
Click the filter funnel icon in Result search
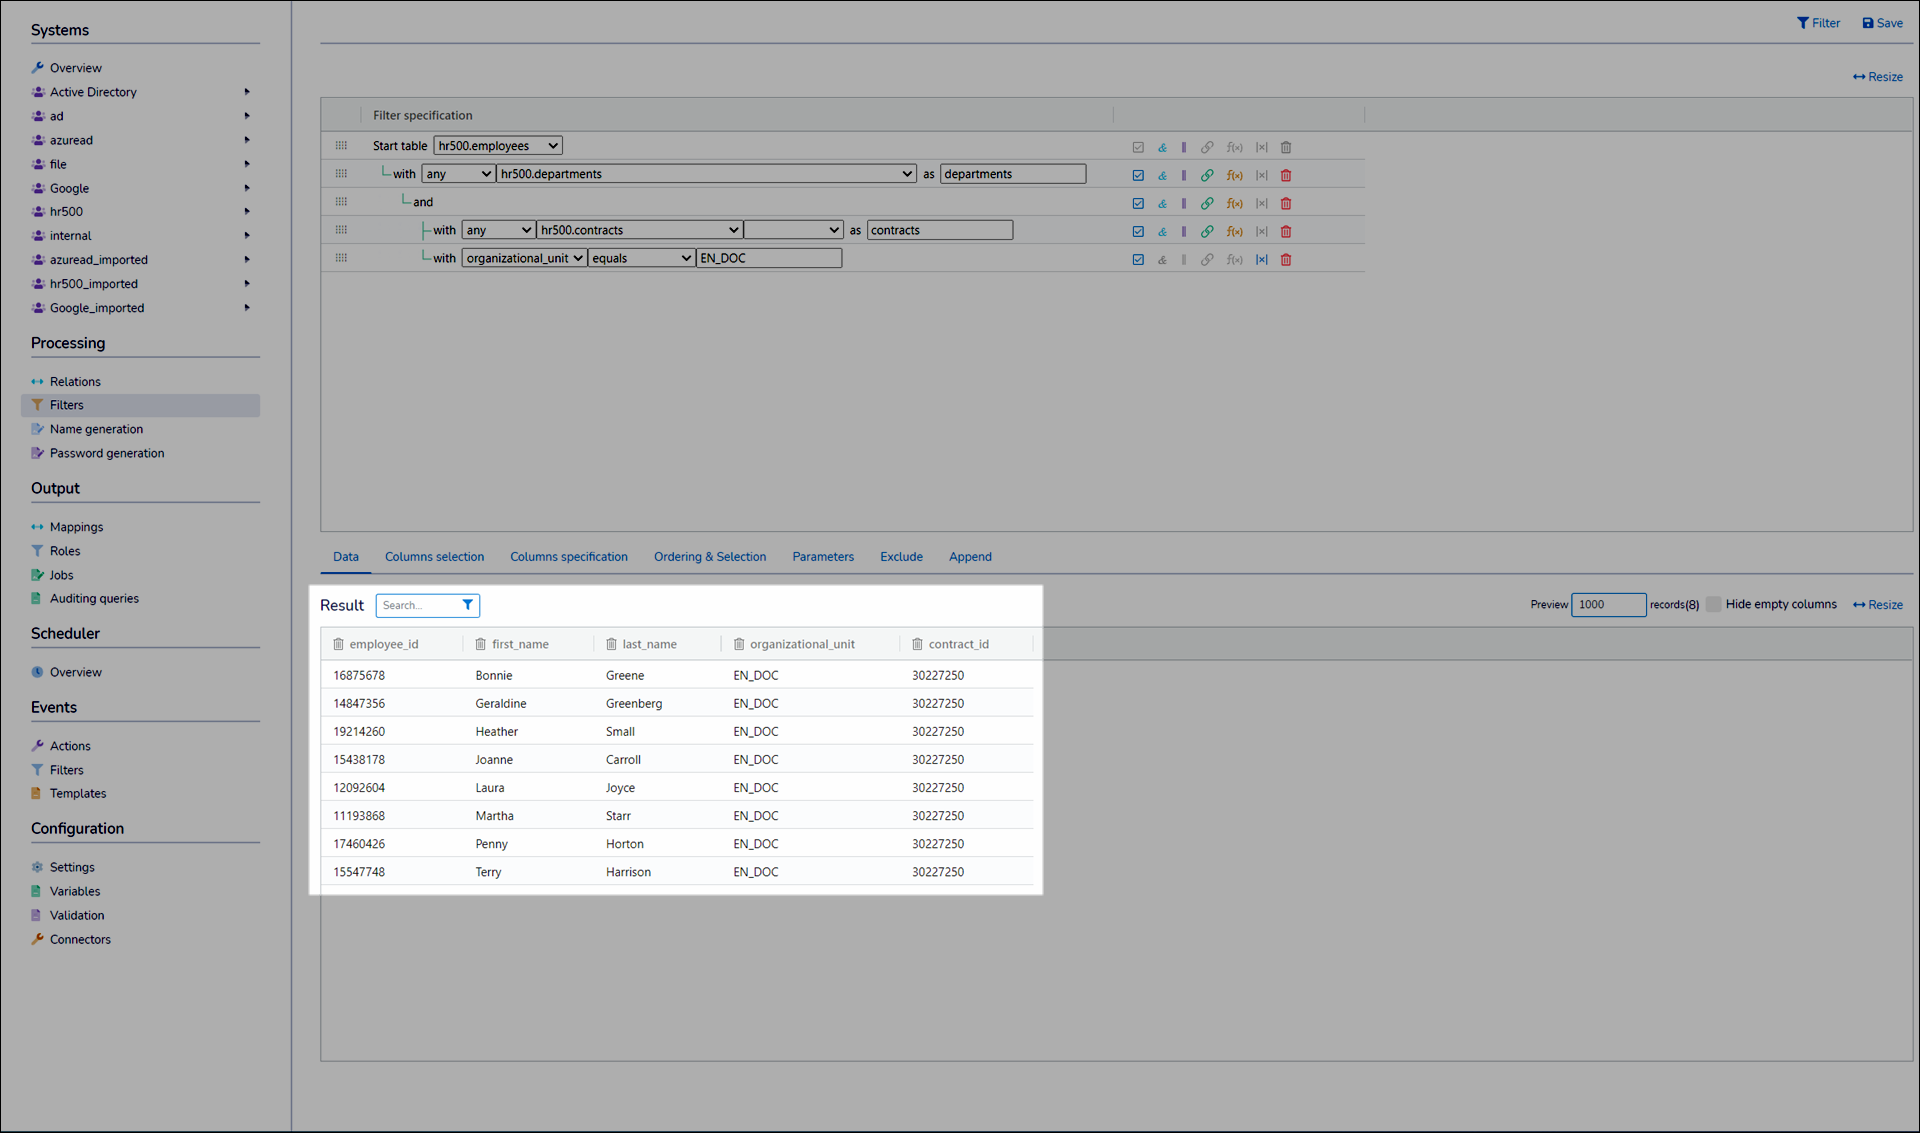(467, 605)
